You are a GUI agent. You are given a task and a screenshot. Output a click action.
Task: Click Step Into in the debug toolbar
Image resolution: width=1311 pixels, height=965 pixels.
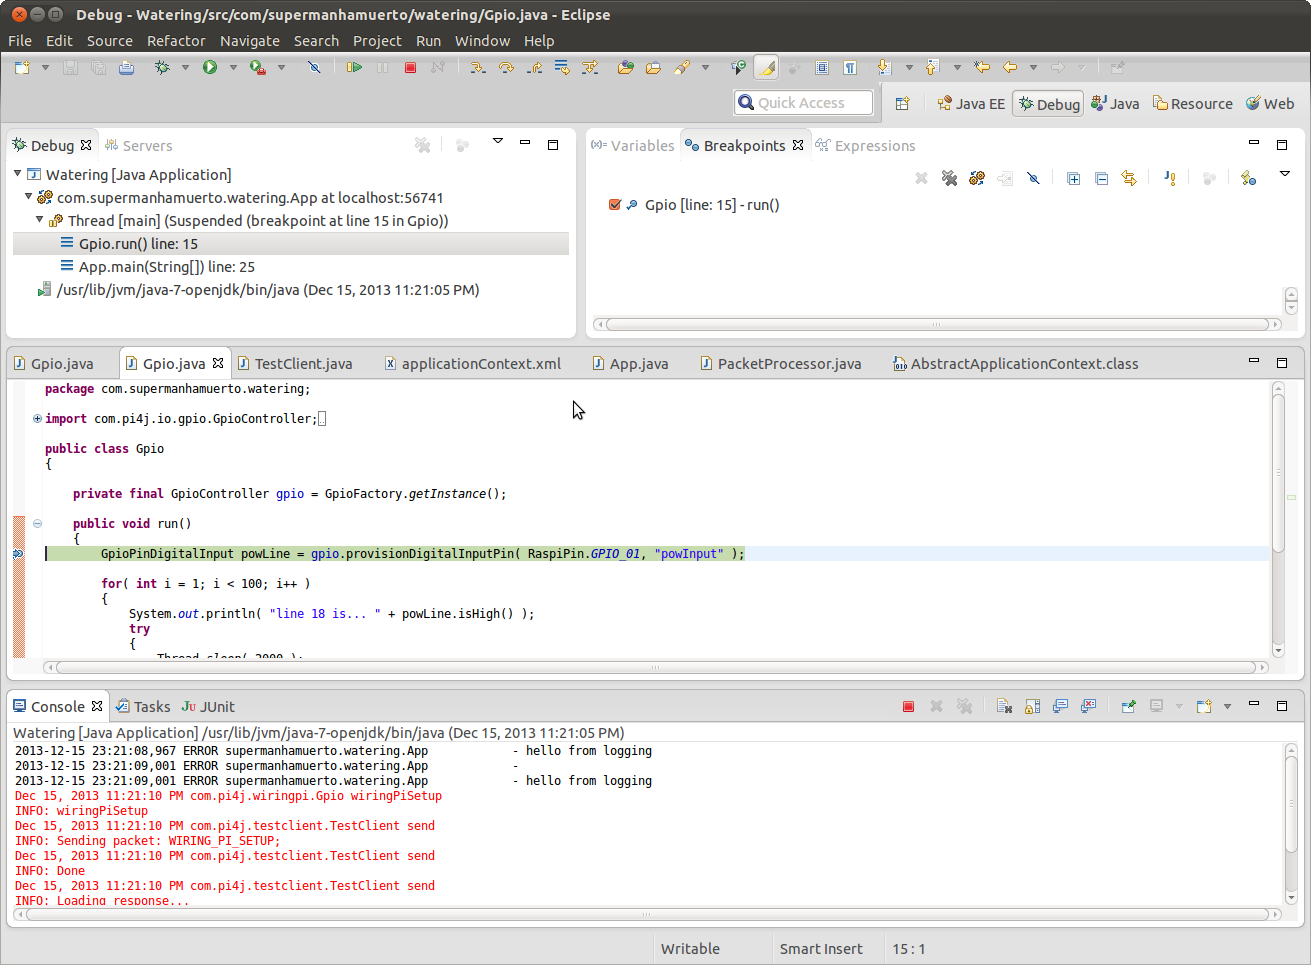click(x=478, y=67)
